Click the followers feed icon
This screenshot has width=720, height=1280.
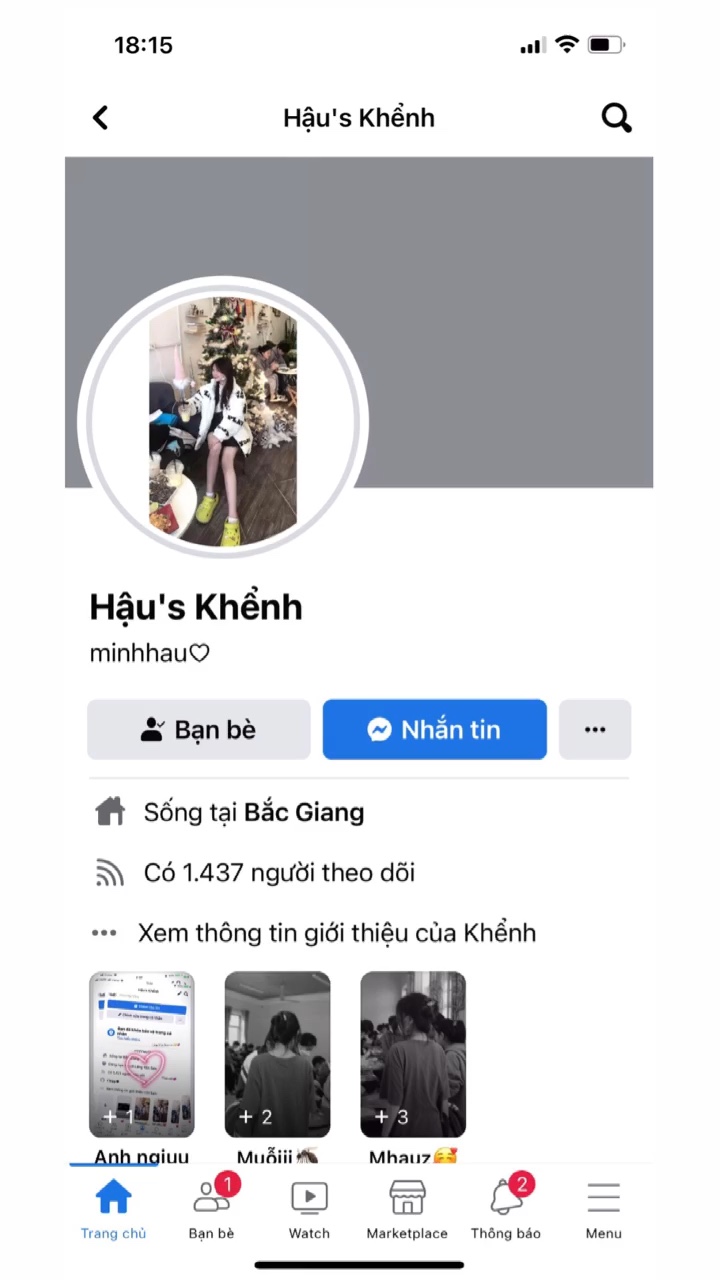pos(109,873)
